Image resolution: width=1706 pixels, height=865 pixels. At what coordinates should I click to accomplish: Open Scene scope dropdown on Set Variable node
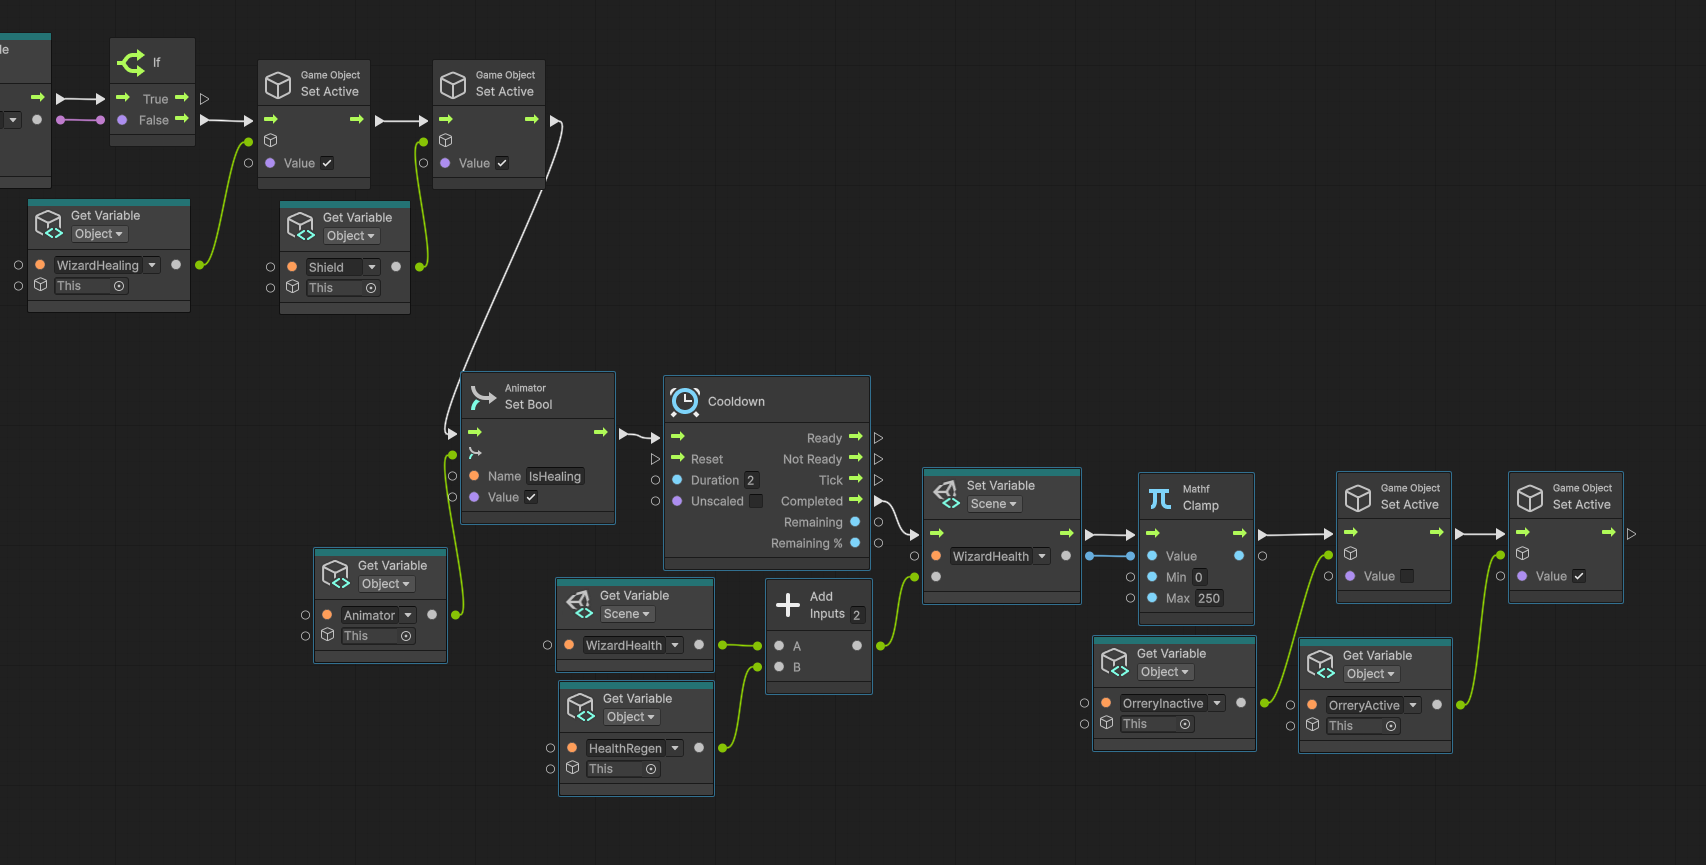(x=994, y=504)
